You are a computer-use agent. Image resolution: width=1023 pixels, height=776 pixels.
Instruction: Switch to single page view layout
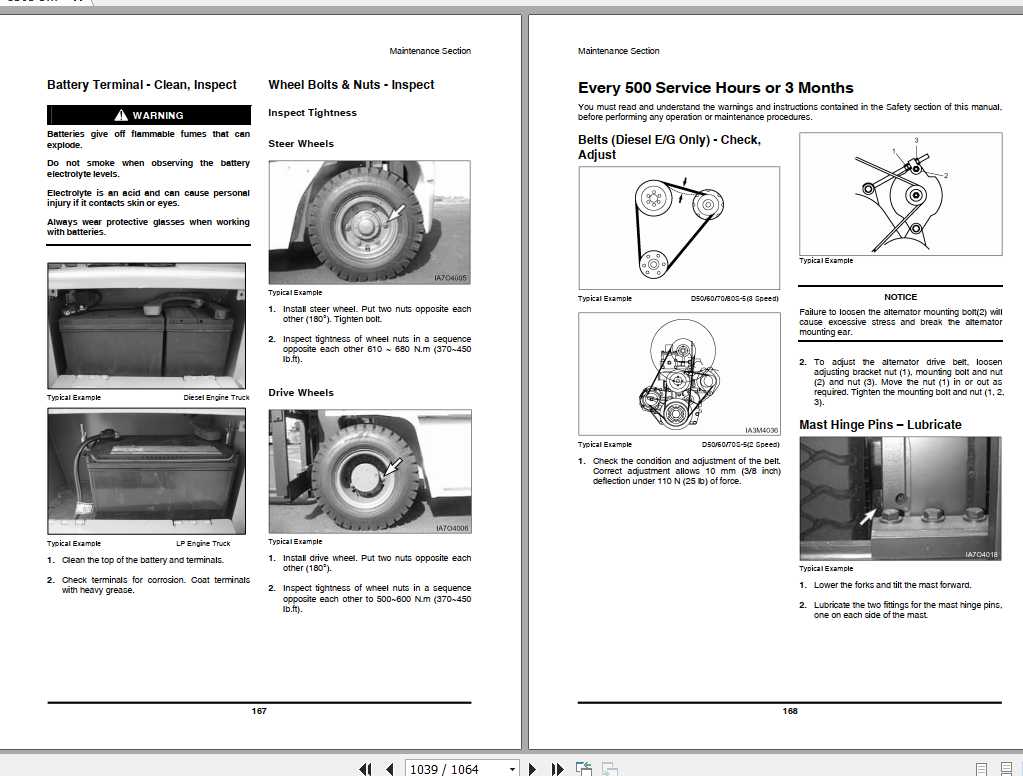click(981, 769)
